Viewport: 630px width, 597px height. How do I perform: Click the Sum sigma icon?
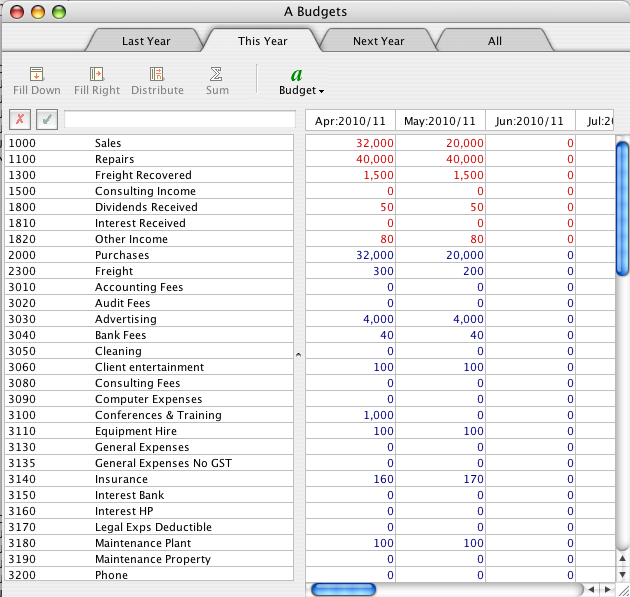point(216,74)
